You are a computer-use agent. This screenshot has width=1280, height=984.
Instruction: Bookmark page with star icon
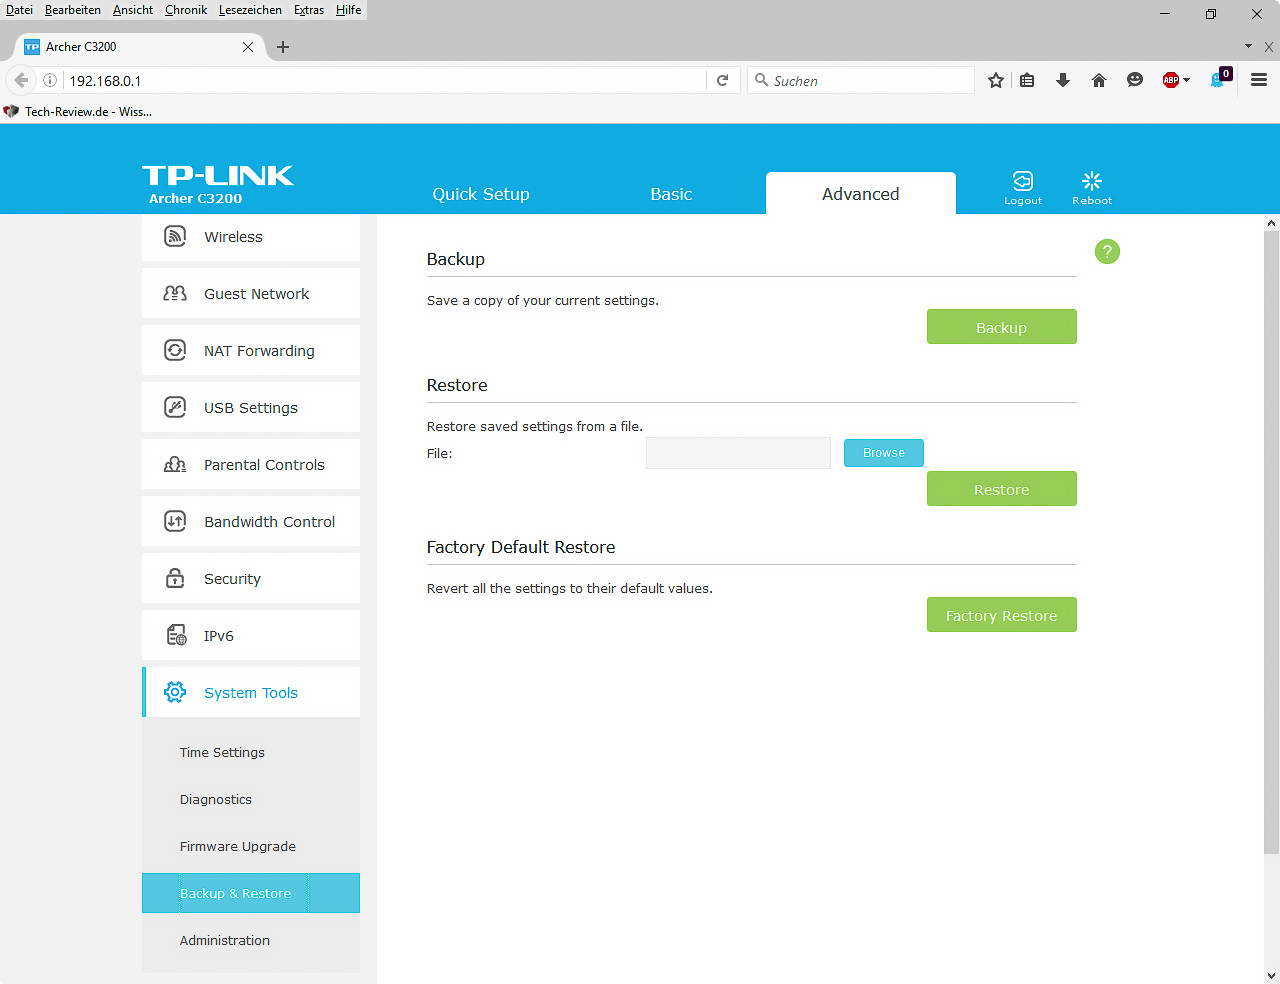click(995, 81)
